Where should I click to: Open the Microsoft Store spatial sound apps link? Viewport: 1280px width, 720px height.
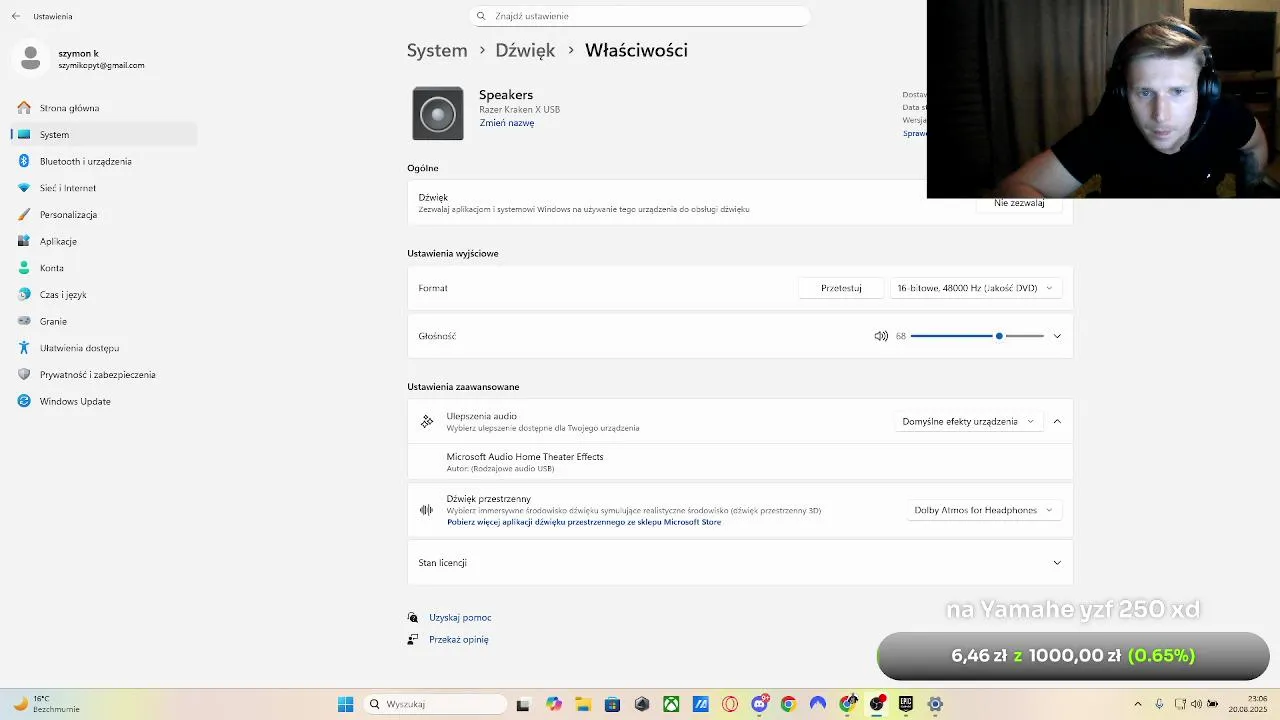click(x=584, y=522)
